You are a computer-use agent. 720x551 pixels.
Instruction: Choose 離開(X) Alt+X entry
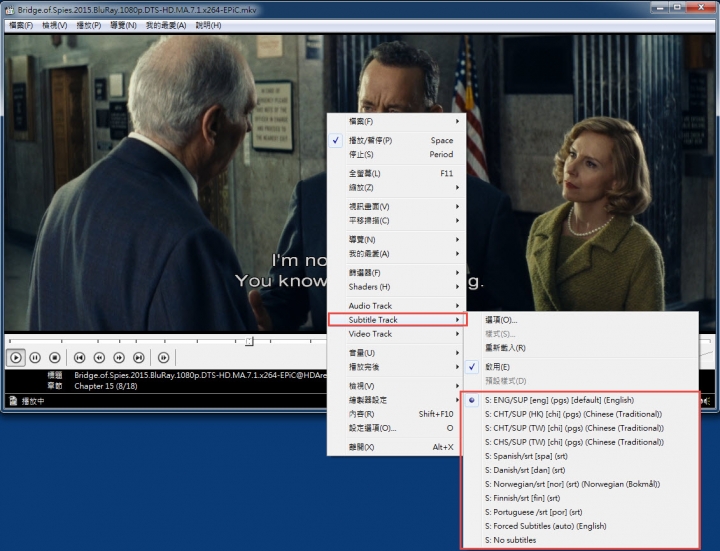(x=397, y=447)
